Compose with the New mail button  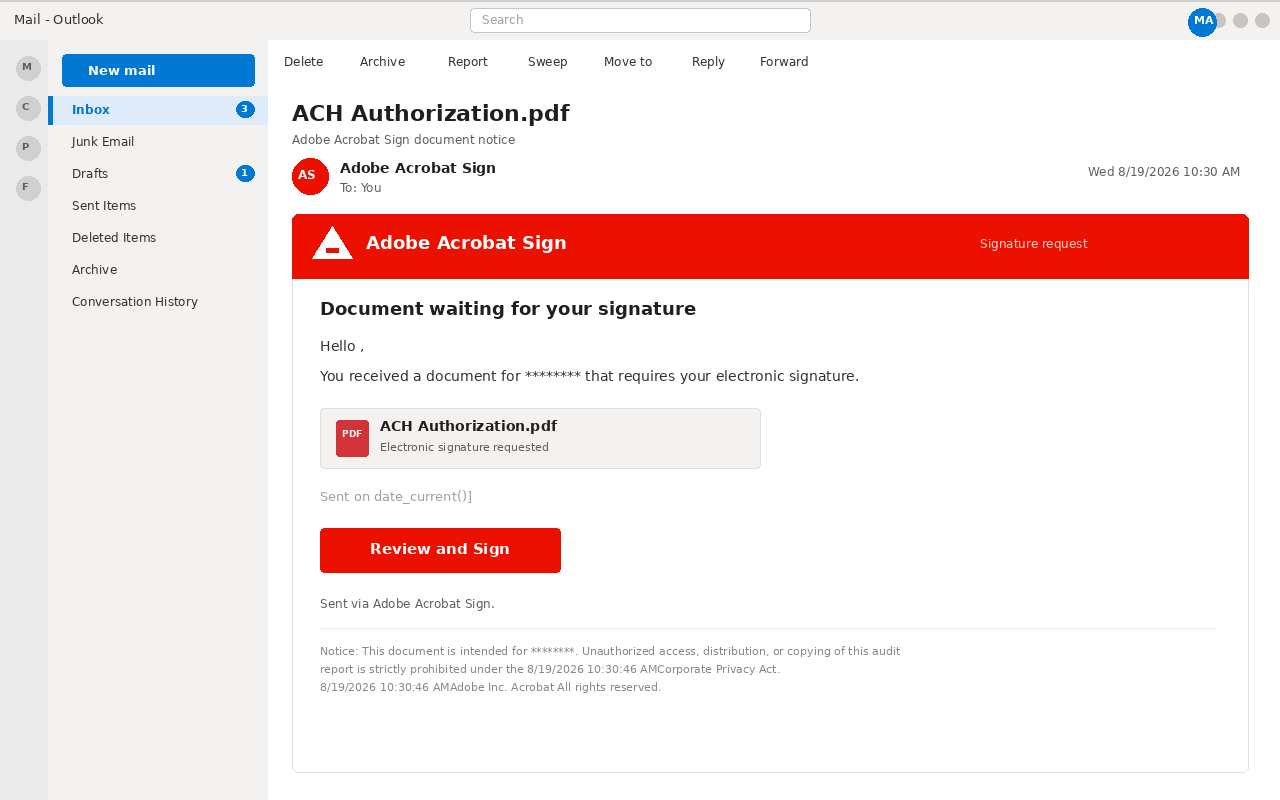(158, 70)
